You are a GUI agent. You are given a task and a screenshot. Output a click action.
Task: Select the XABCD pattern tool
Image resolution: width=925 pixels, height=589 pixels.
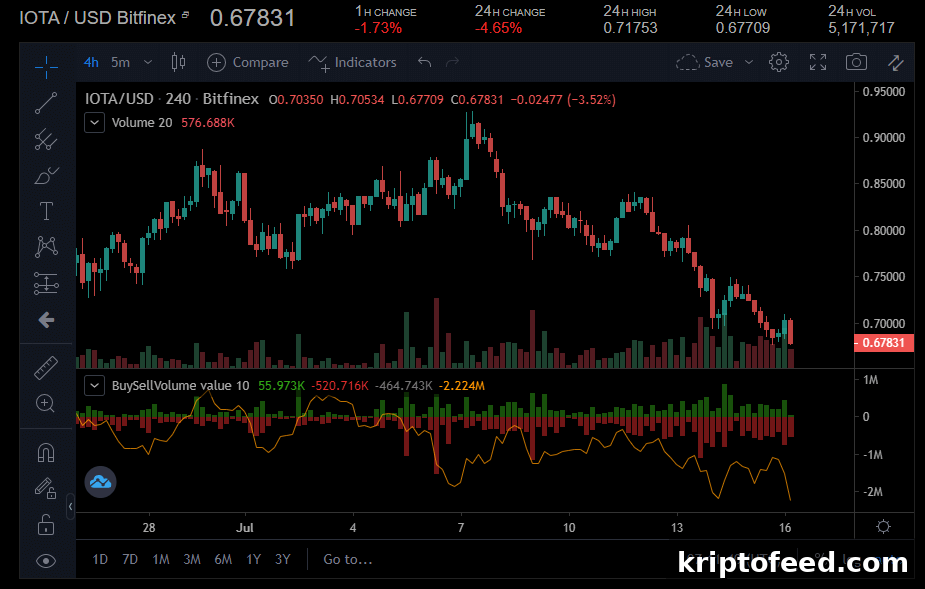tap(46, 247)
